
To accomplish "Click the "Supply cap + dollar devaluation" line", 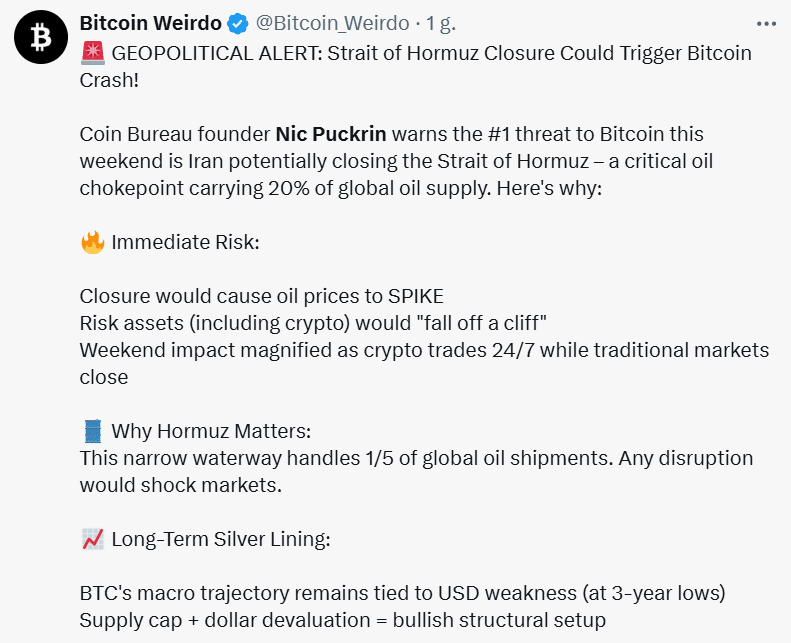I will 342,620.
